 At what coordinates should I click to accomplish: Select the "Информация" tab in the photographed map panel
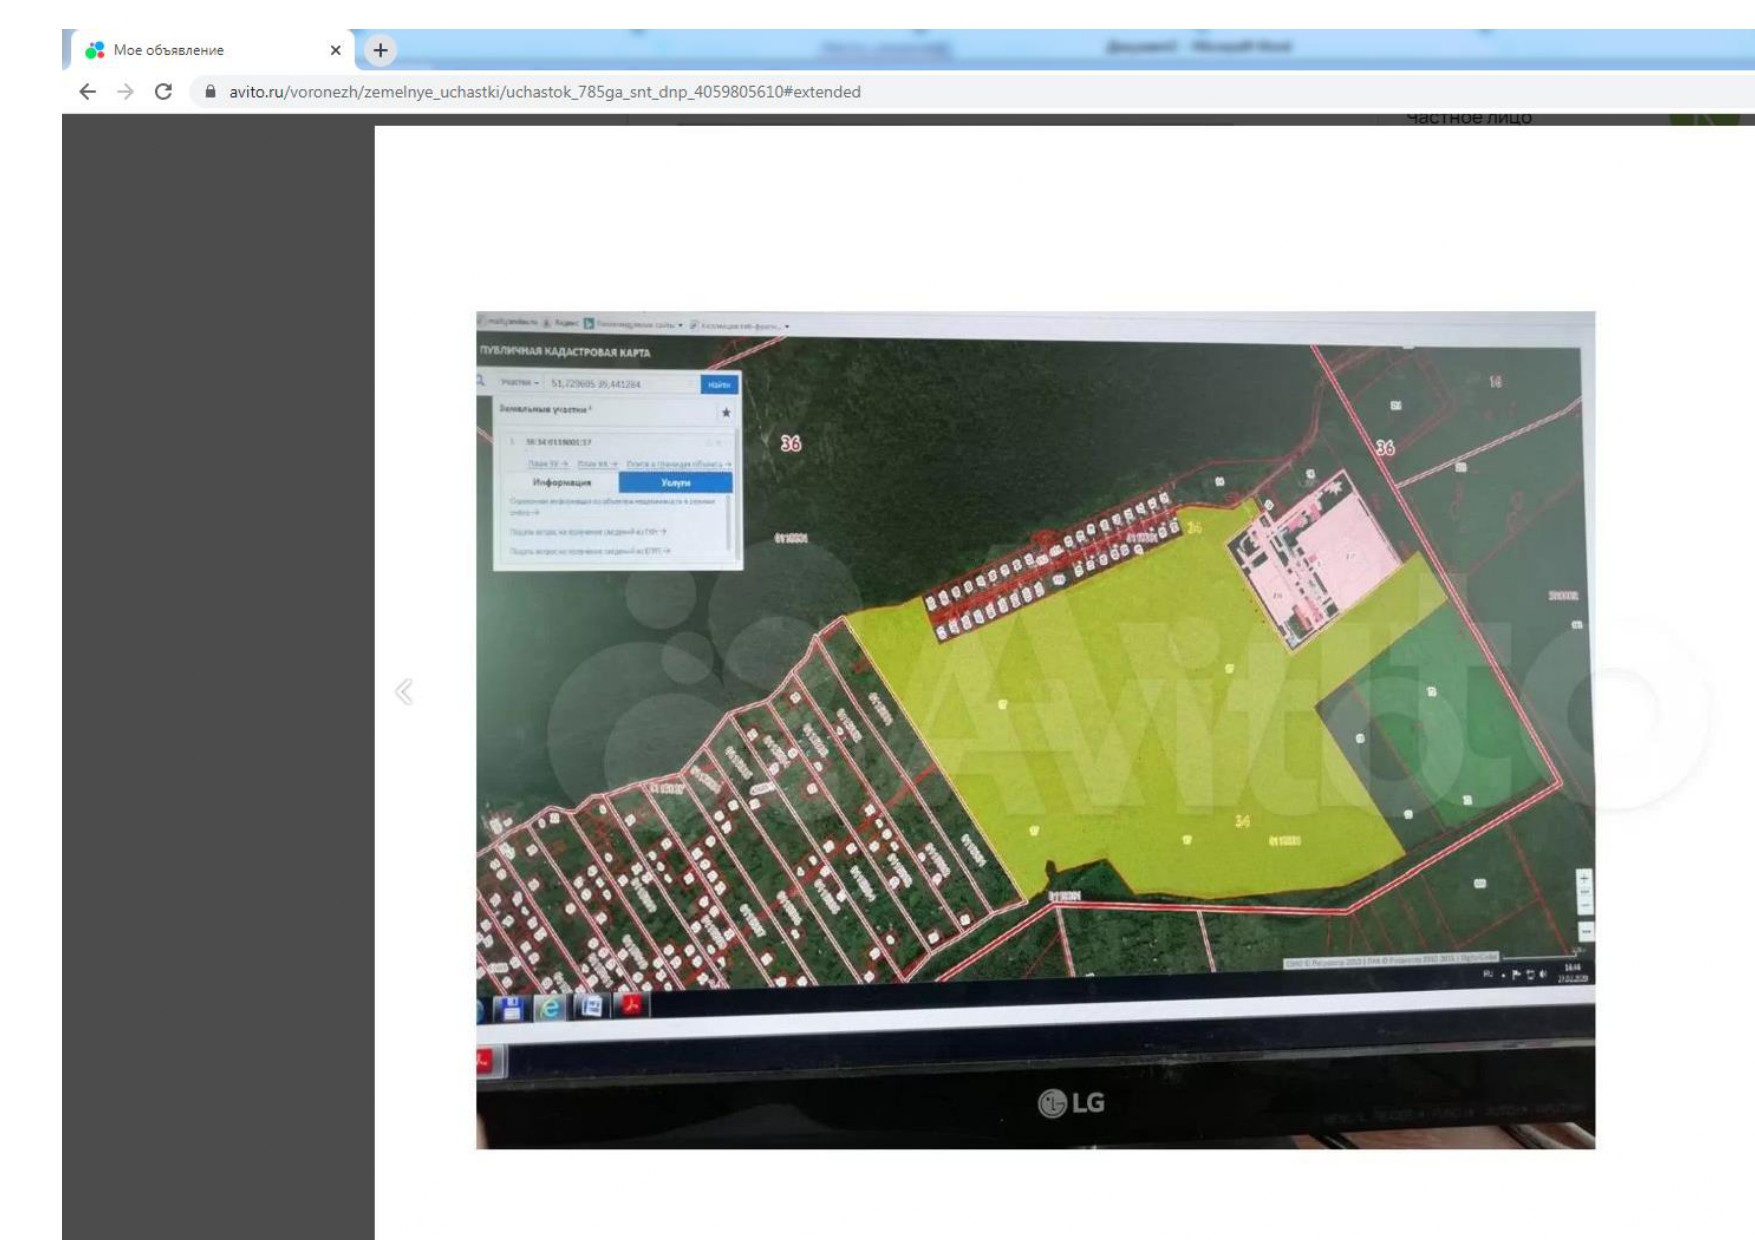click(x=562, y=482)
